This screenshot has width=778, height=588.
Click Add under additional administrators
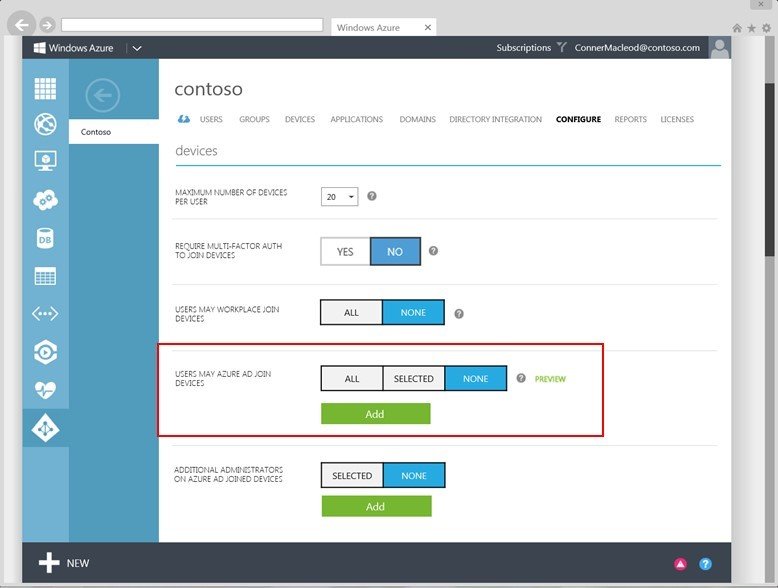[x=377, y=506]
